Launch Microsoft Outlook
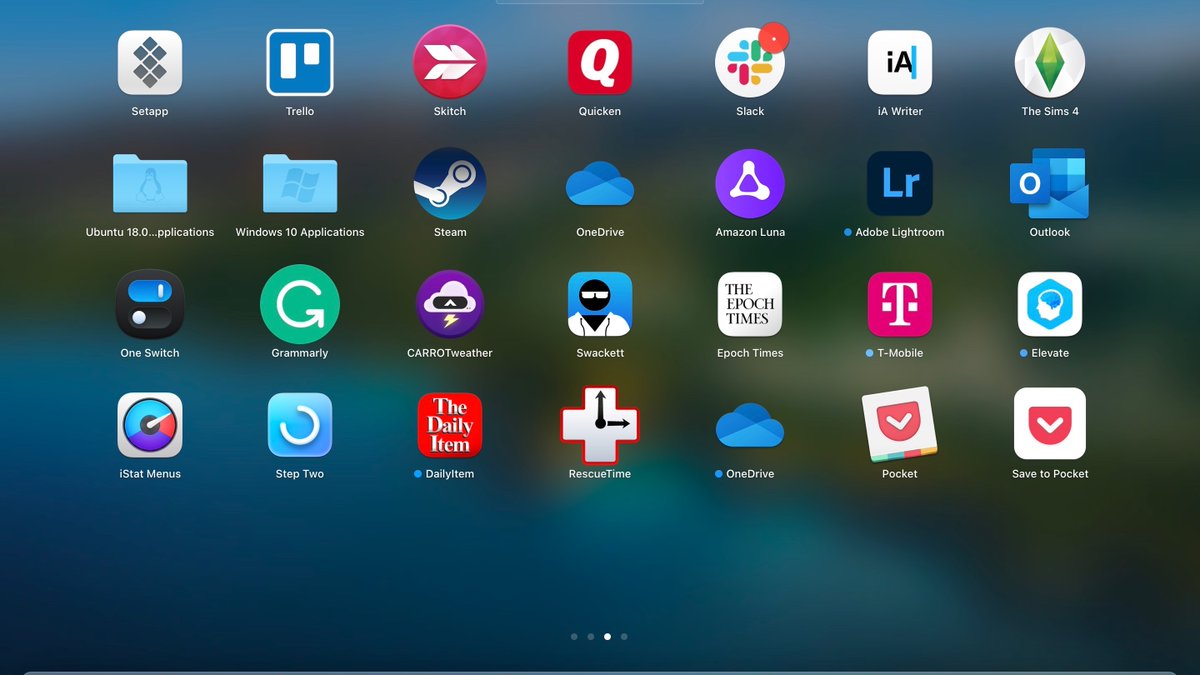Screen dimensions: 1200x675 [1050, 183]
